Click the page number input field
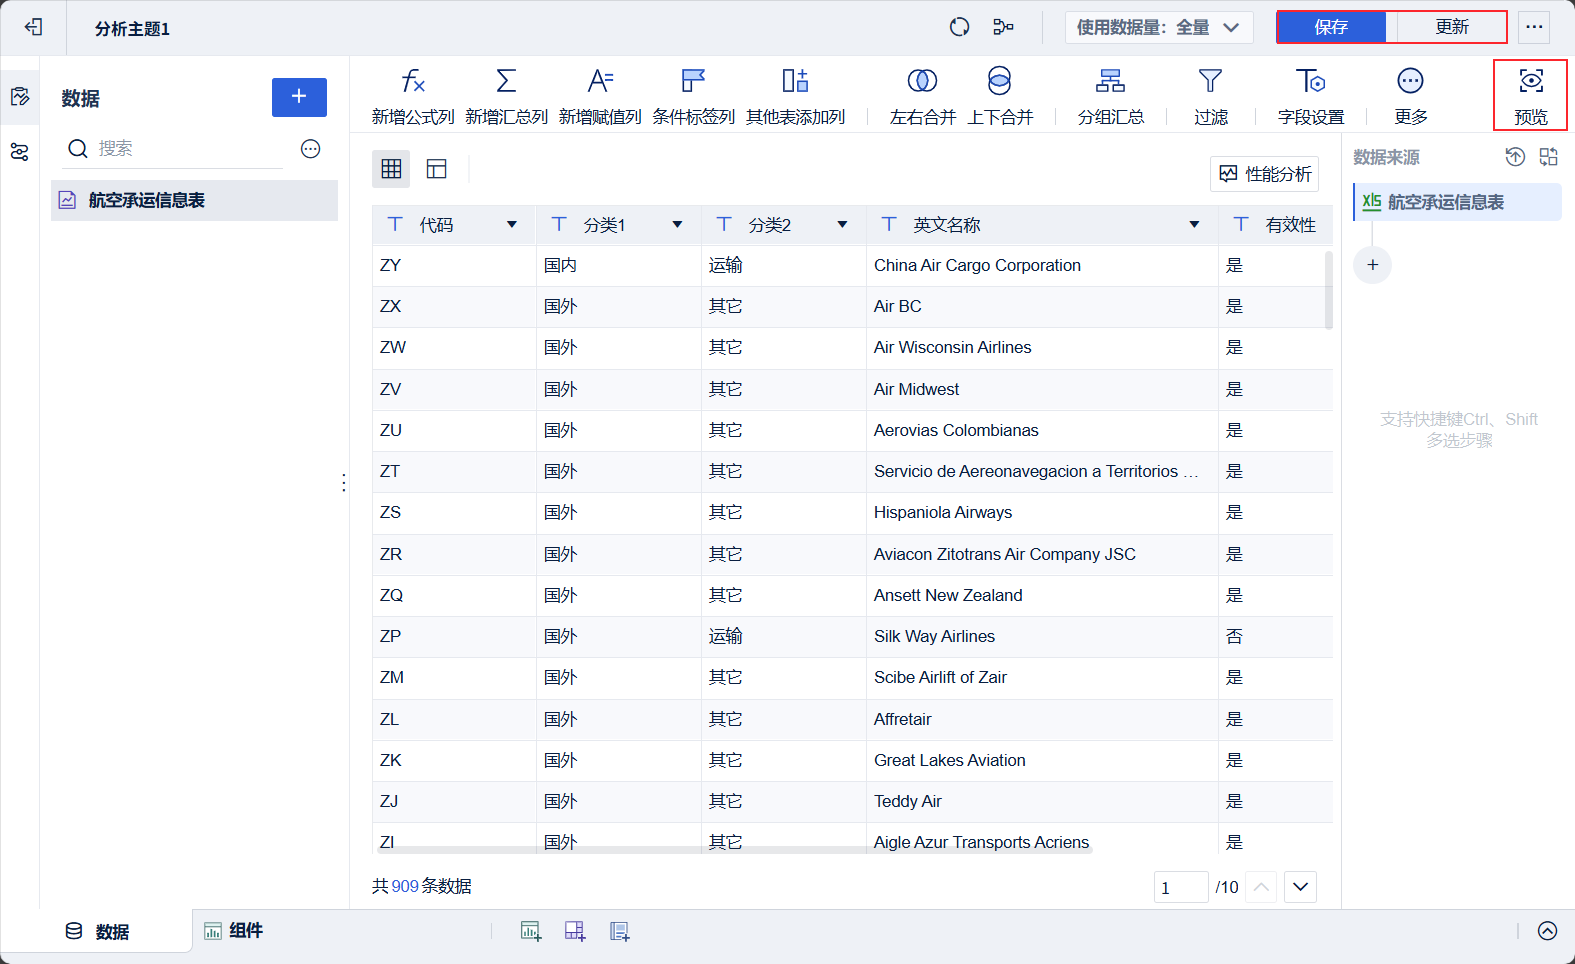1575x964 pixels. click(x=1181, y=887)
